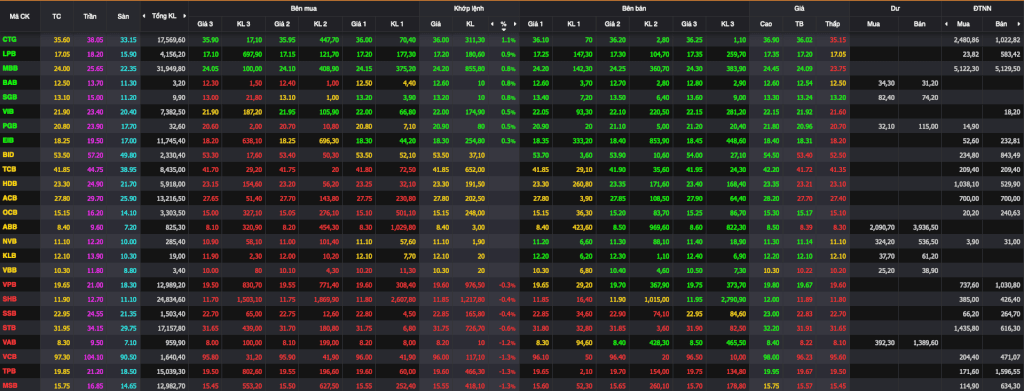Open the MBB stock symbol
This screenshot has height=391, width=1024.
pos(10,68)
